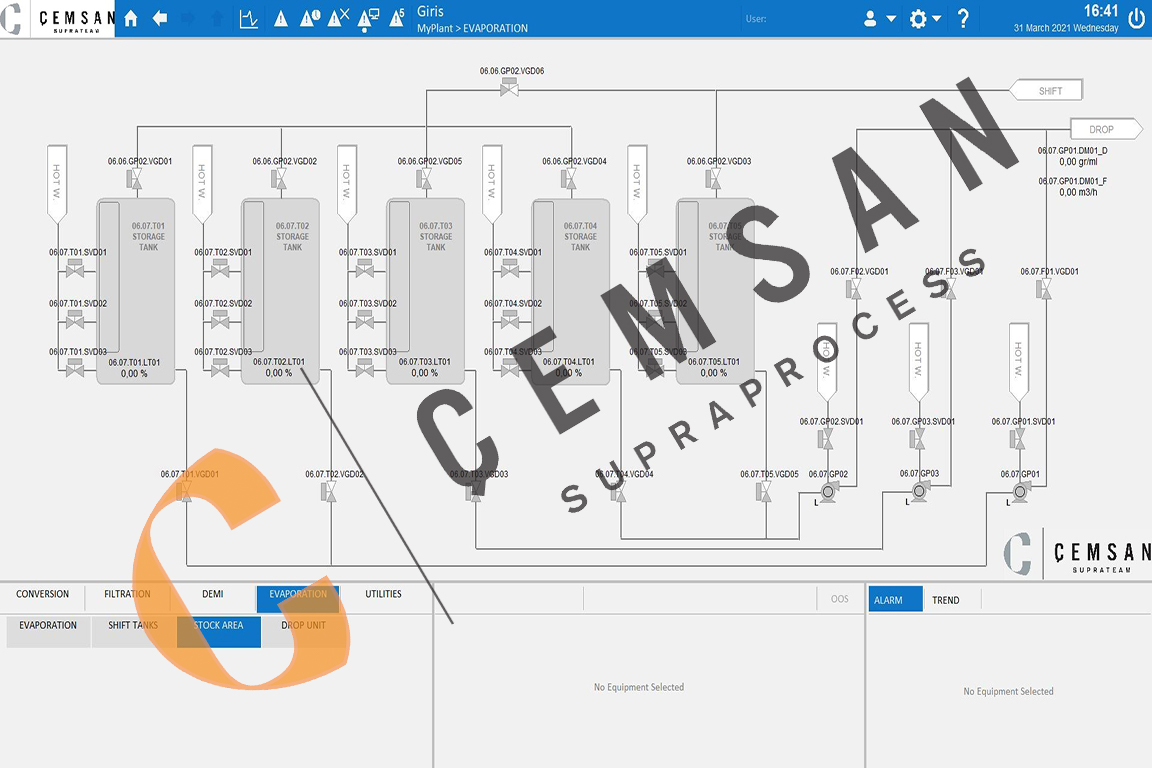Open the DROP UNIT sub-tab
This screenshot has height=768, width=1152.
303,631
